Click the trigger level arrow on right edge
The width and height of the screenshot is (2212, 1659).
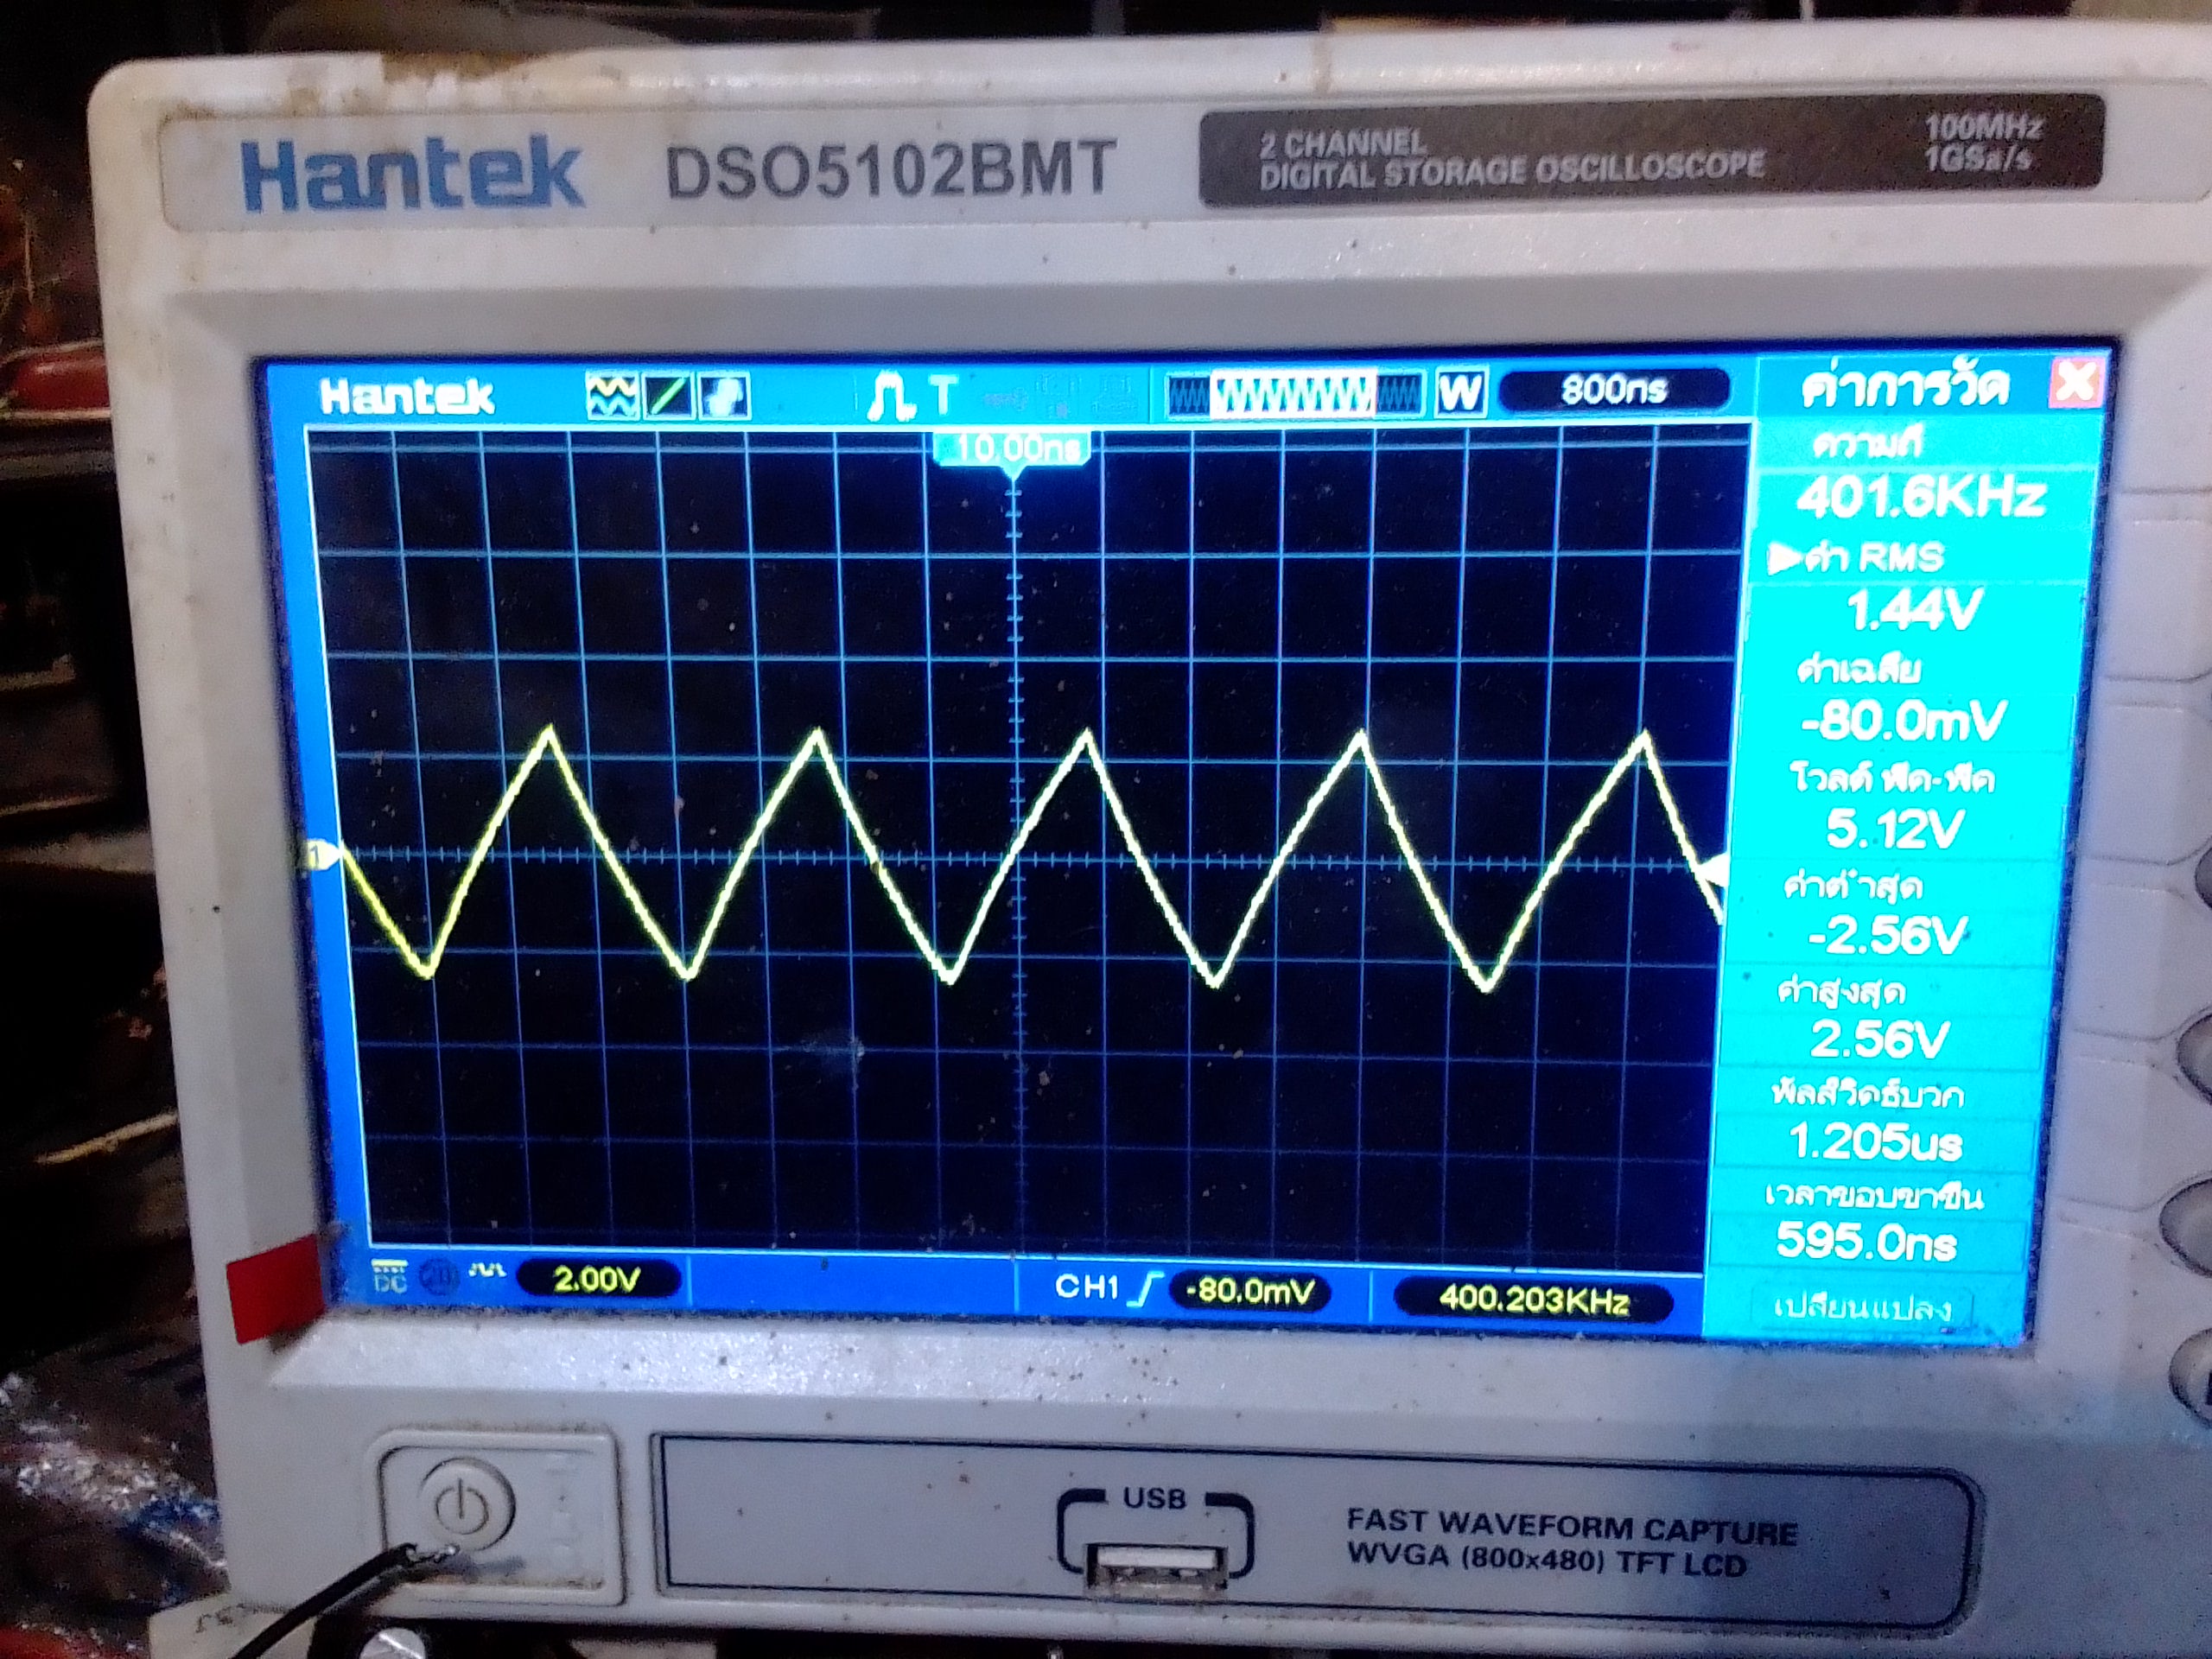(x=1713, y=871)
